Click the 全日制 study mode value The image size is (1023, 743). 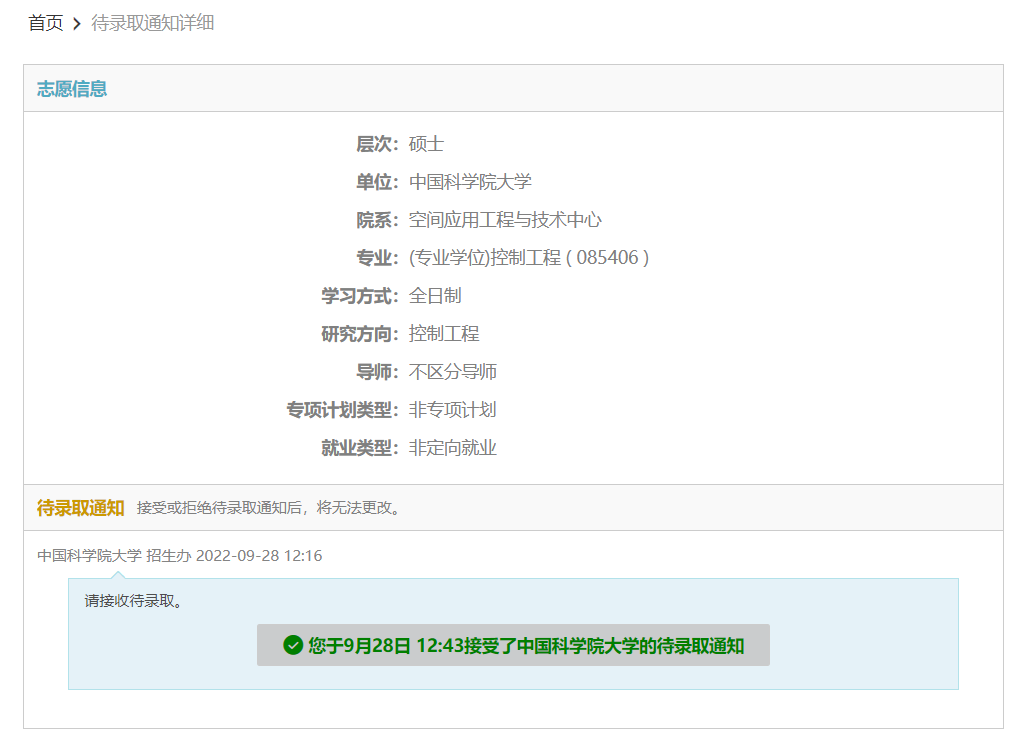pos(435,296)
